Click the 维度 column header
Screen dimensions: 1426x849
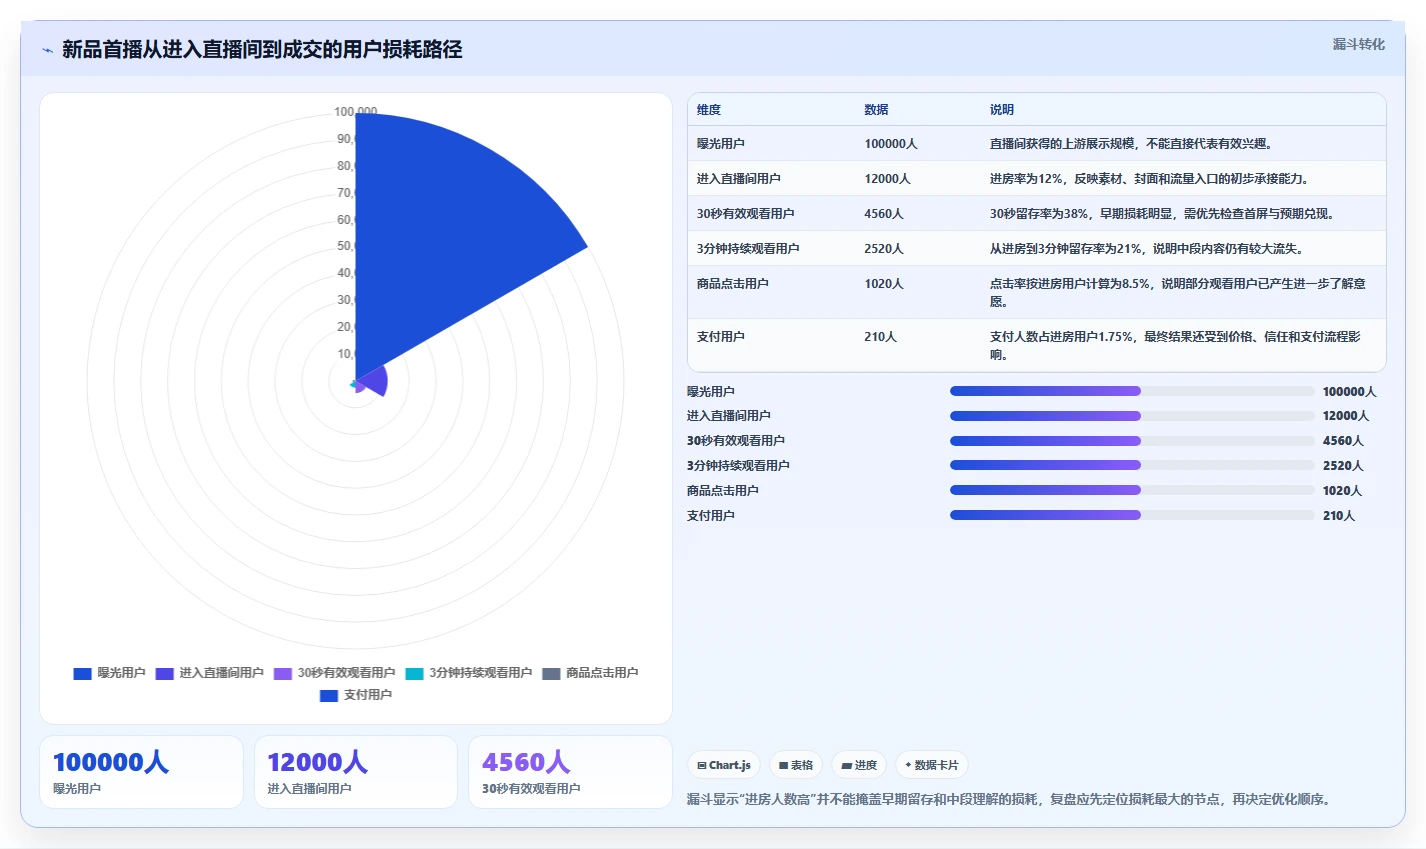coord(709,110)
